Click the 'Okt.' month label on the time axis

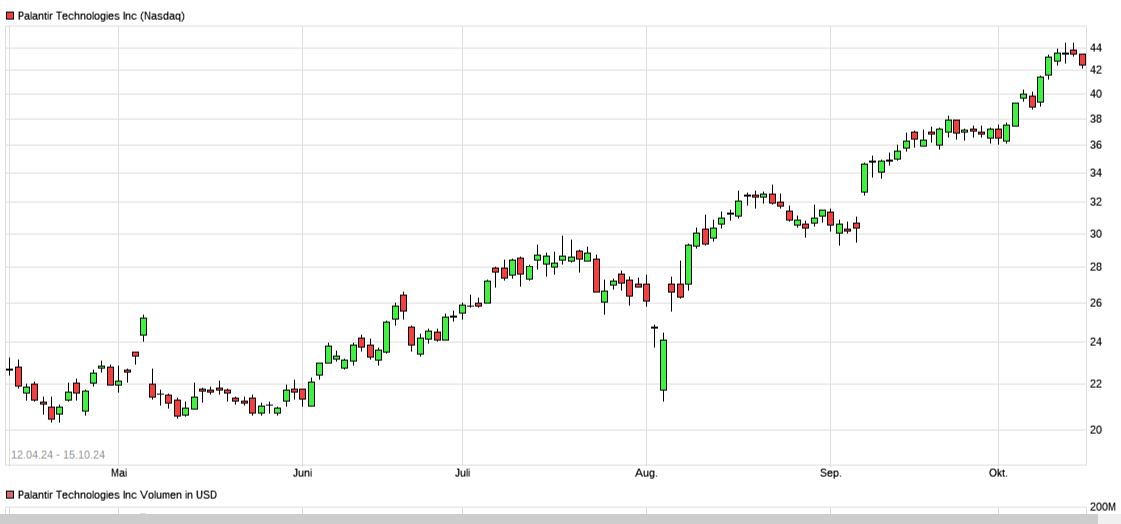coord(998,473)
